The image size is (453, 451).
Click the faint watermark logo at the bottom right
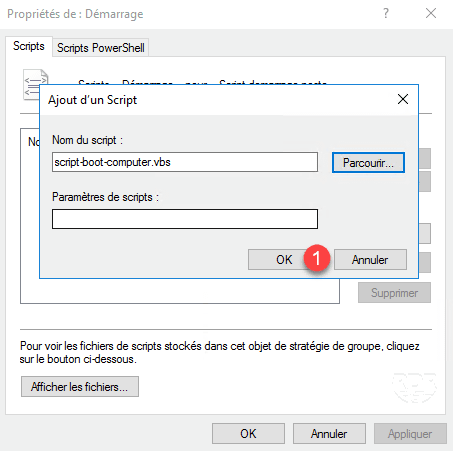pyautogui.click(x=414, y=387)
